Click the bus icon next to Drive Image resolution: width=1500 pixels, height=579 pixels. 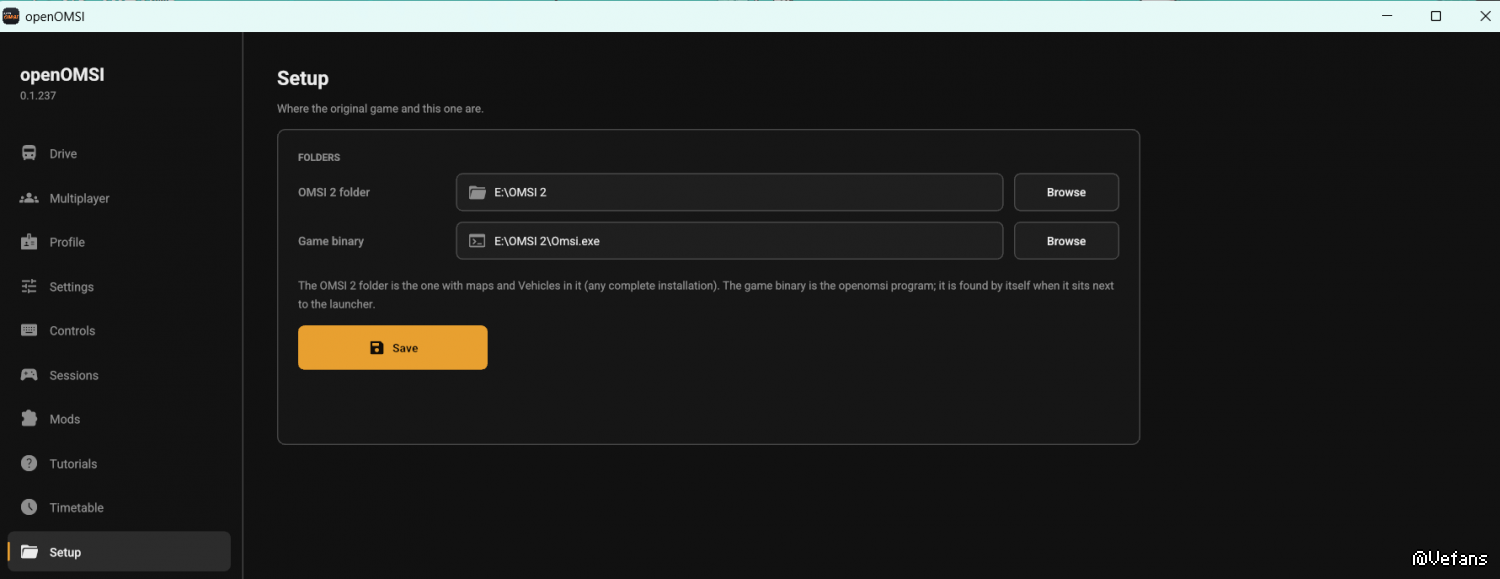(29, 154)
